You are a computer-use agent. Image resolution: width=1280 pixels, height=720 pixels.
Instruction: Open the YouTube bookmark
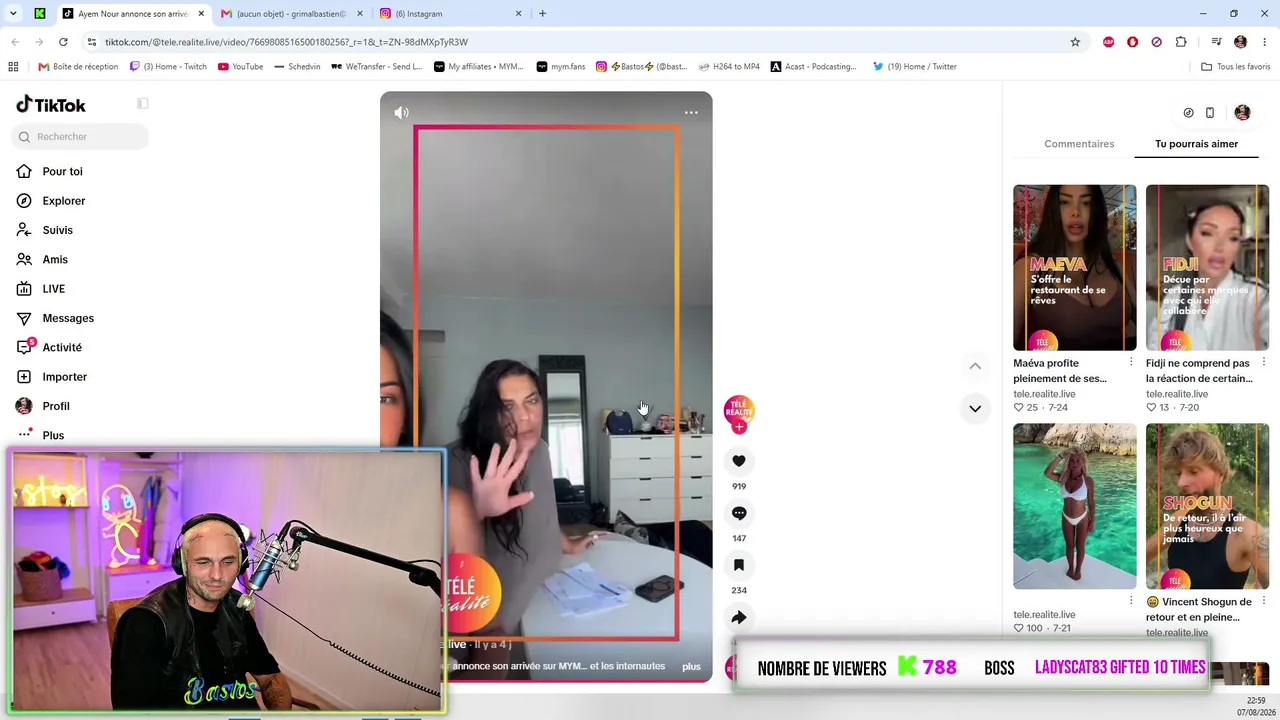240,67
